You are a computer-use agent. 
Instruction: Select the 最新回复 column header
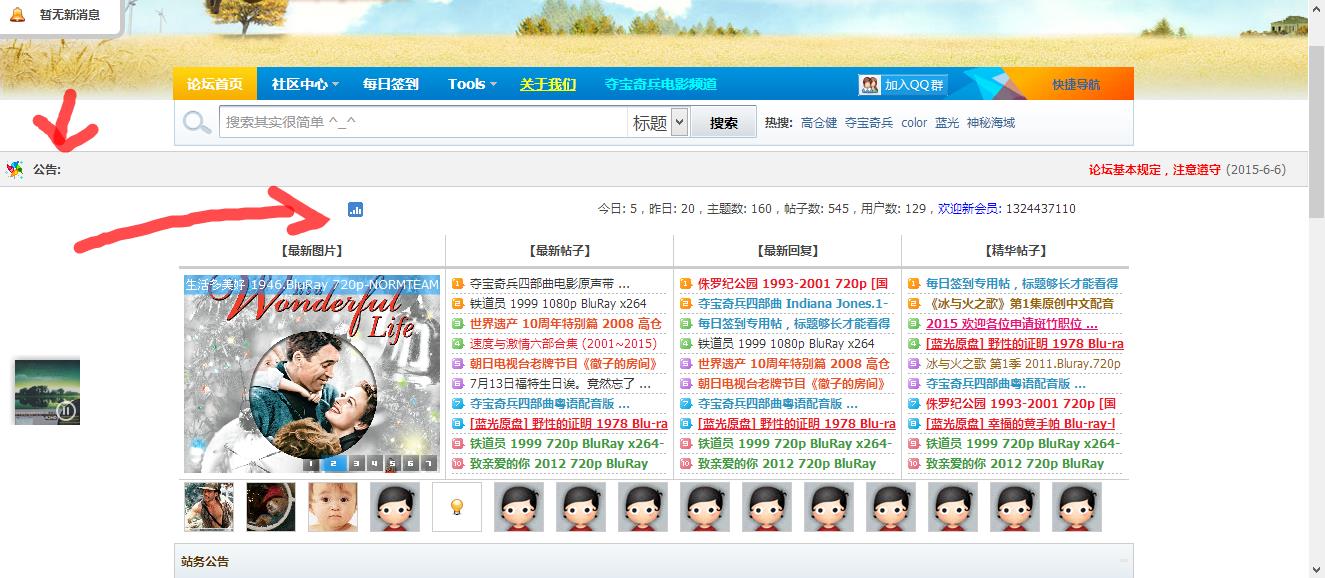[788, 251]
